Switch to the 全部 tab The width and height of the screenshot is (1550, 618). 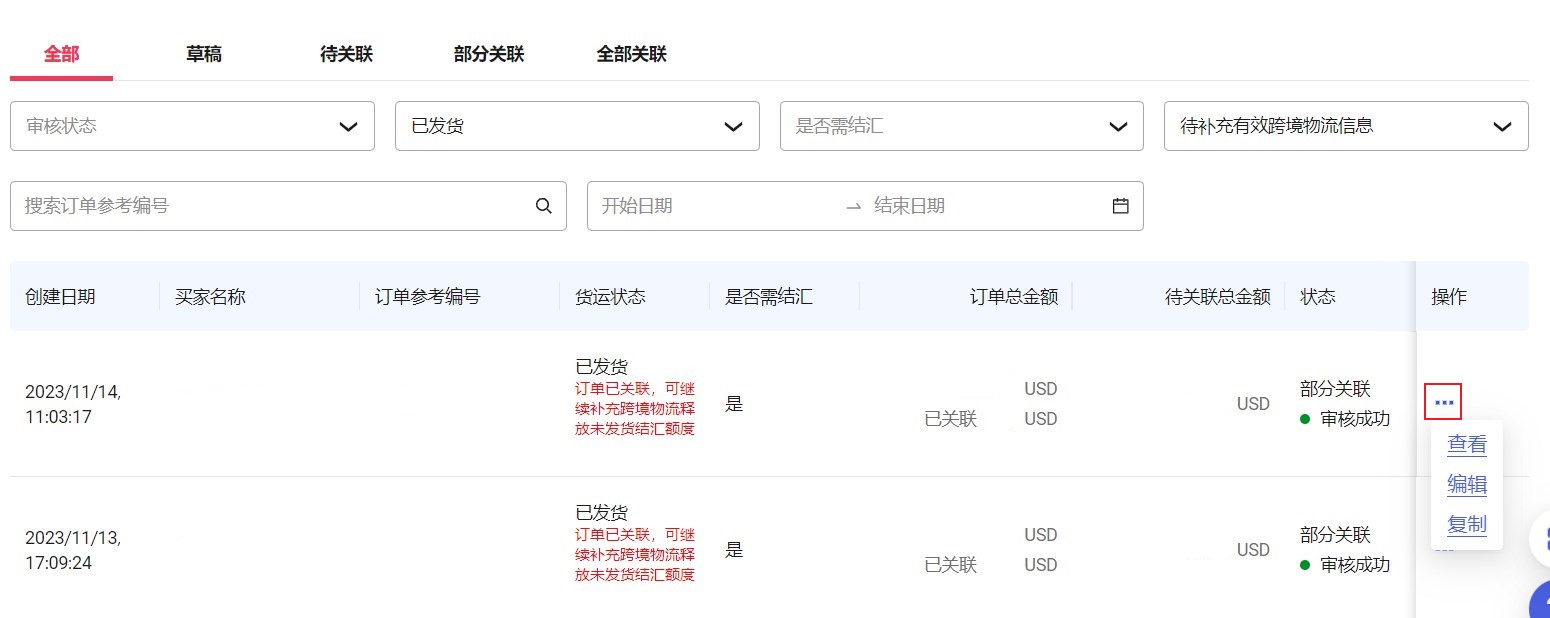tap(61, 54)
